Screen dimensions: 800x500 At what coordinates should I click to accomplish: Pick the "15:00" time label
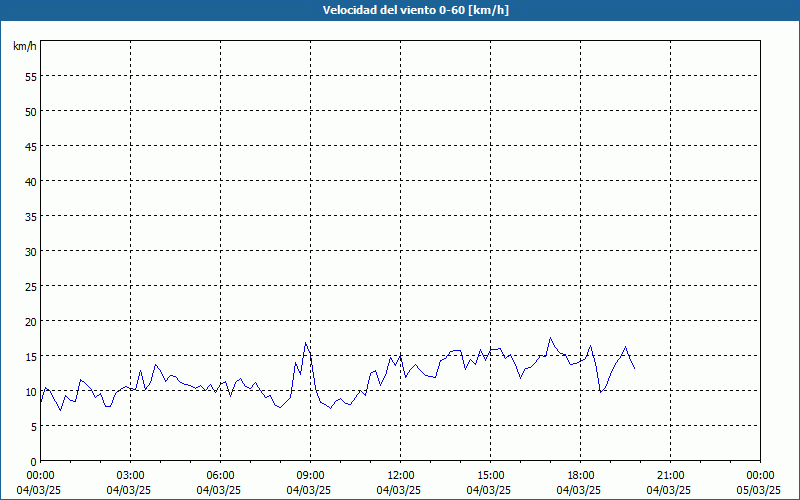[x=490, y=476]
